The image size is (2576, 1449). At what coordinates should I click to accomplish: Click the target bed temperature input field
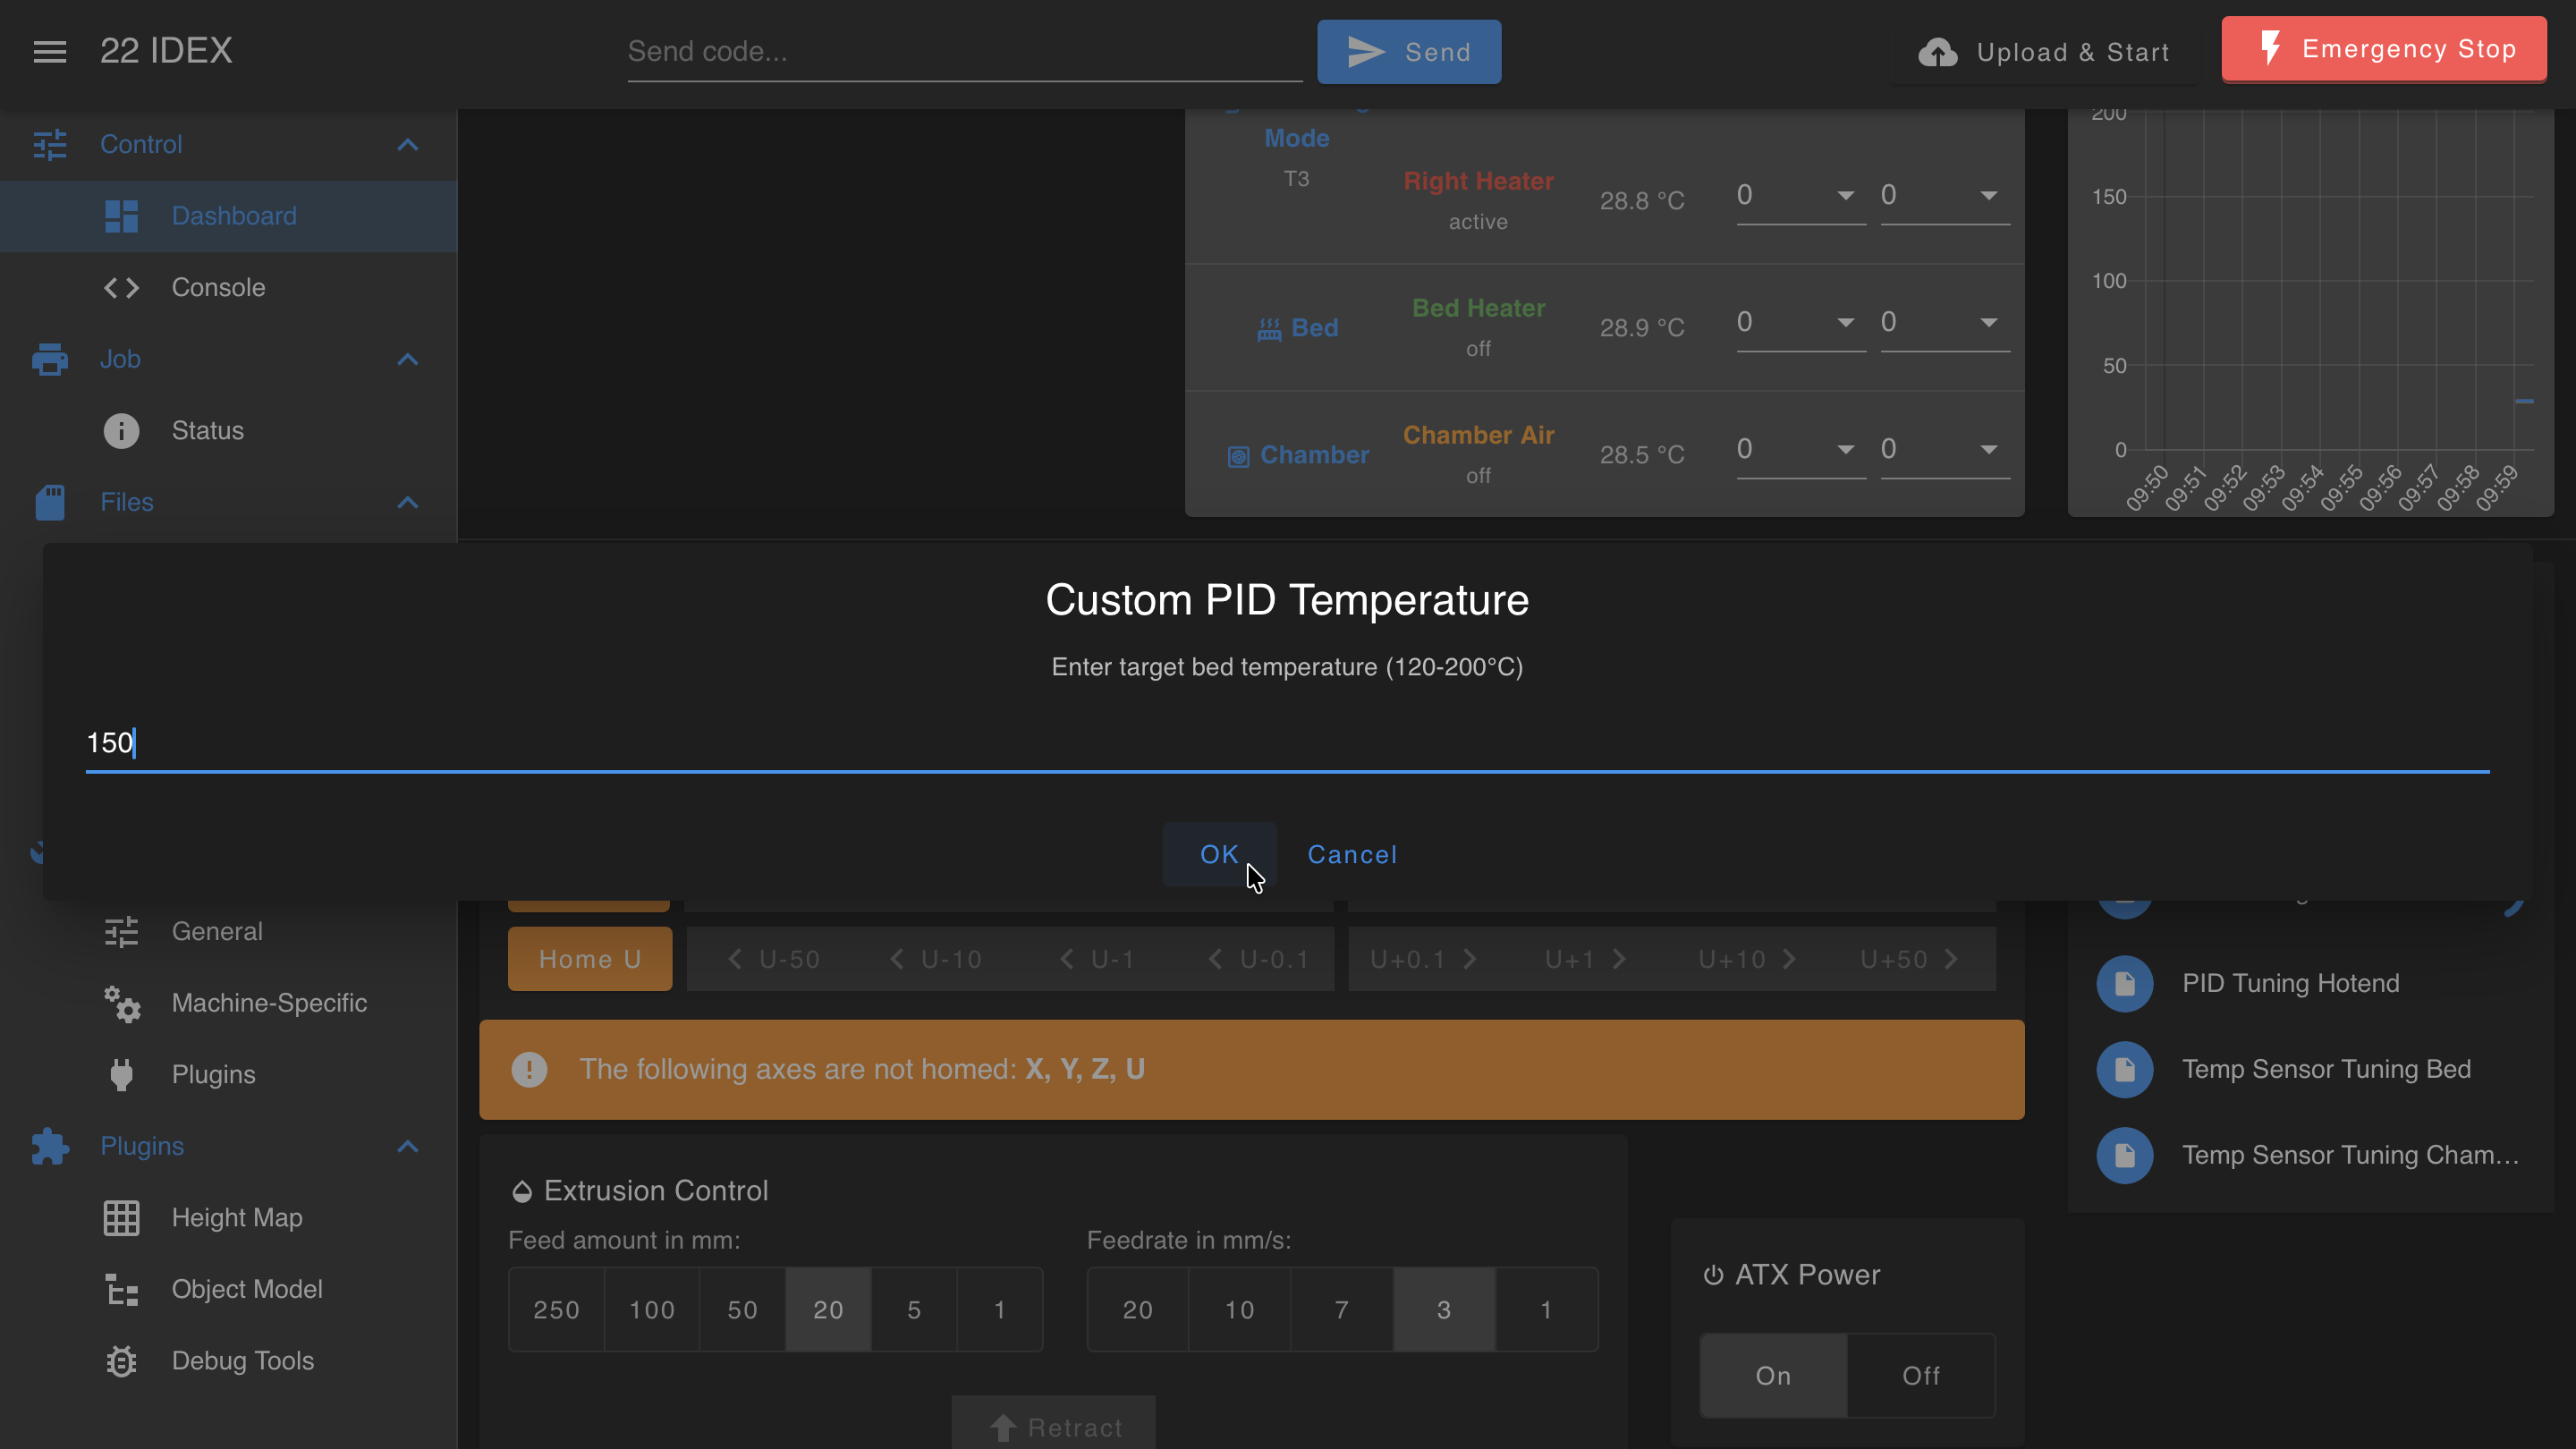click(1287, 743)
